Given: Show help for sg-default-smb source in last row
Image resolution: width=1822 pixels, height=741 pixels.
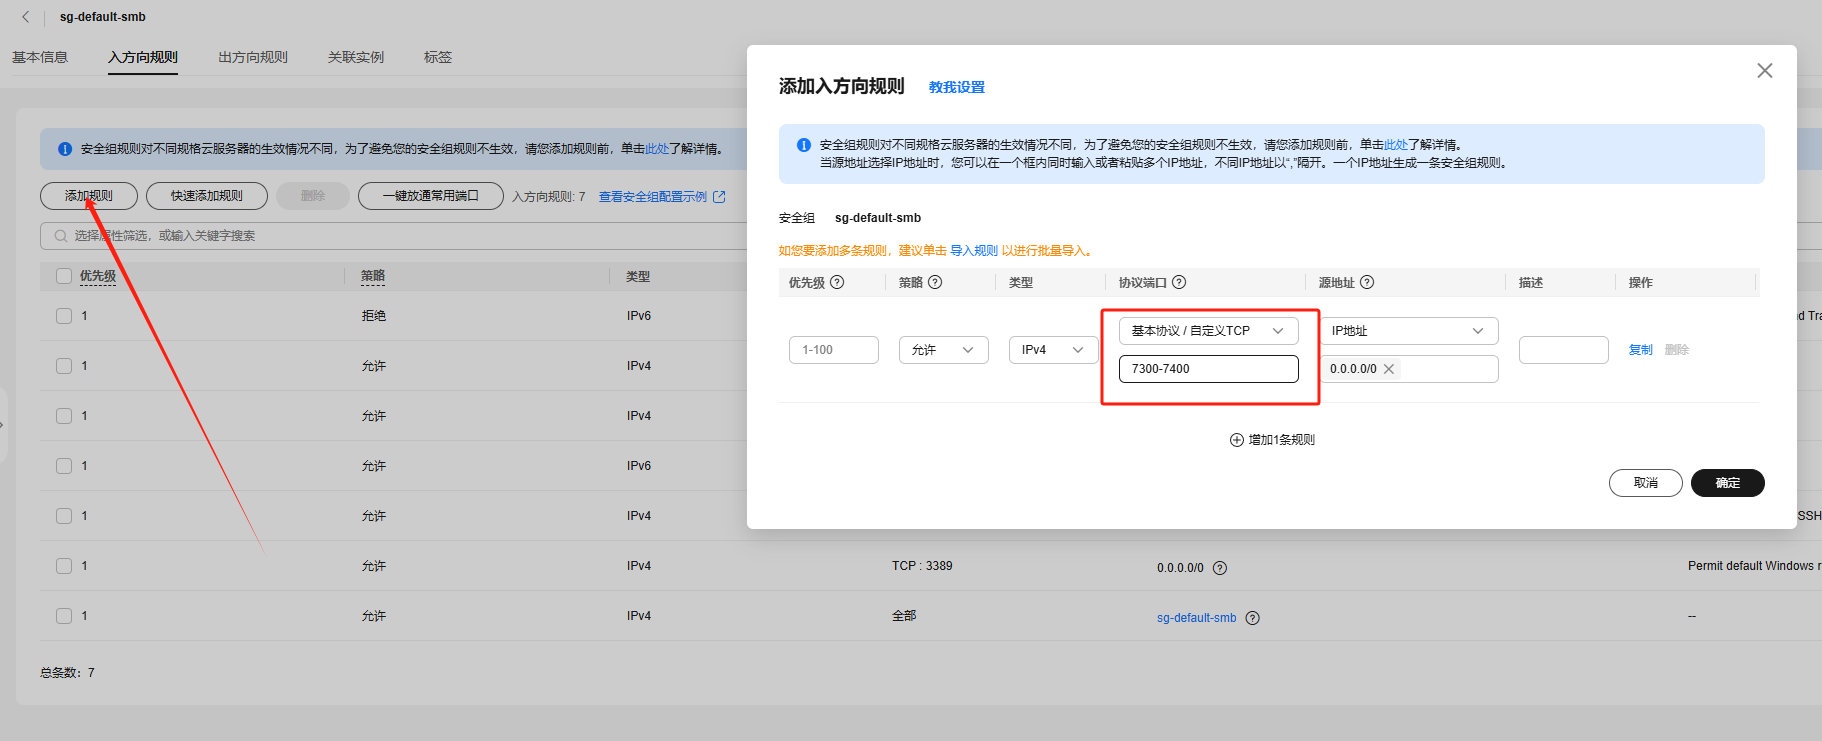Looking at the screenshot, I should [x=1253, y=618].
